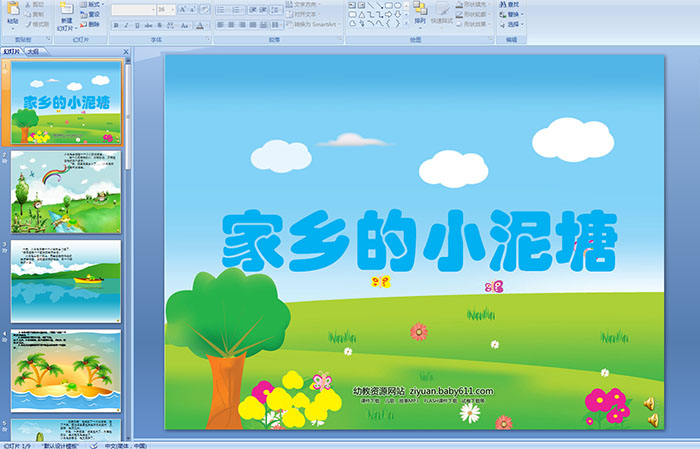Open the line spacing dropdown
This screenshot has width=700, height=449.
coord(276,10)
